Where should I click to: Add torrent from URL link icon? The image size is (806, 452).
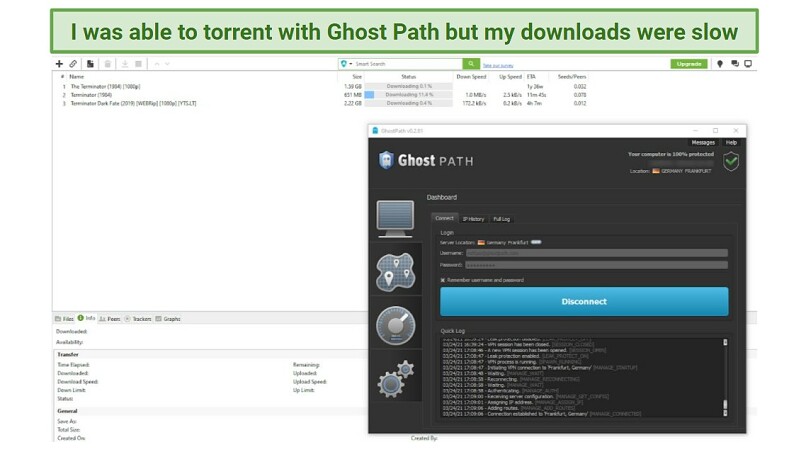[73, 64]
